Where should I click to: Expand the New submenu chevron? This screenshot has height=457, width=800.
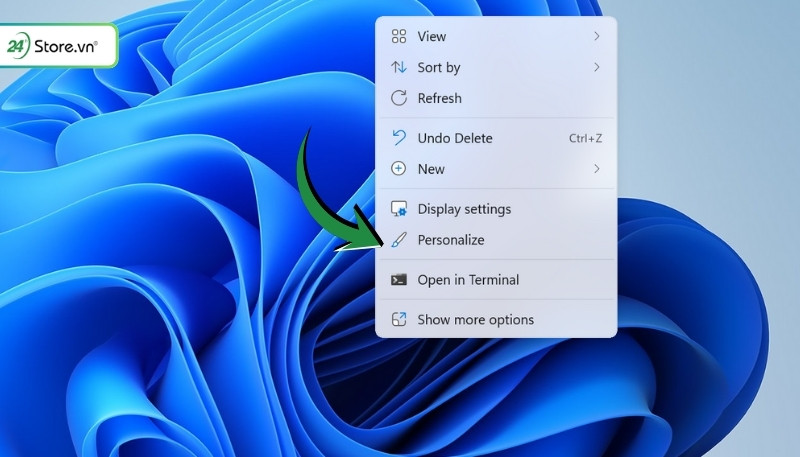tap(597, 169)
